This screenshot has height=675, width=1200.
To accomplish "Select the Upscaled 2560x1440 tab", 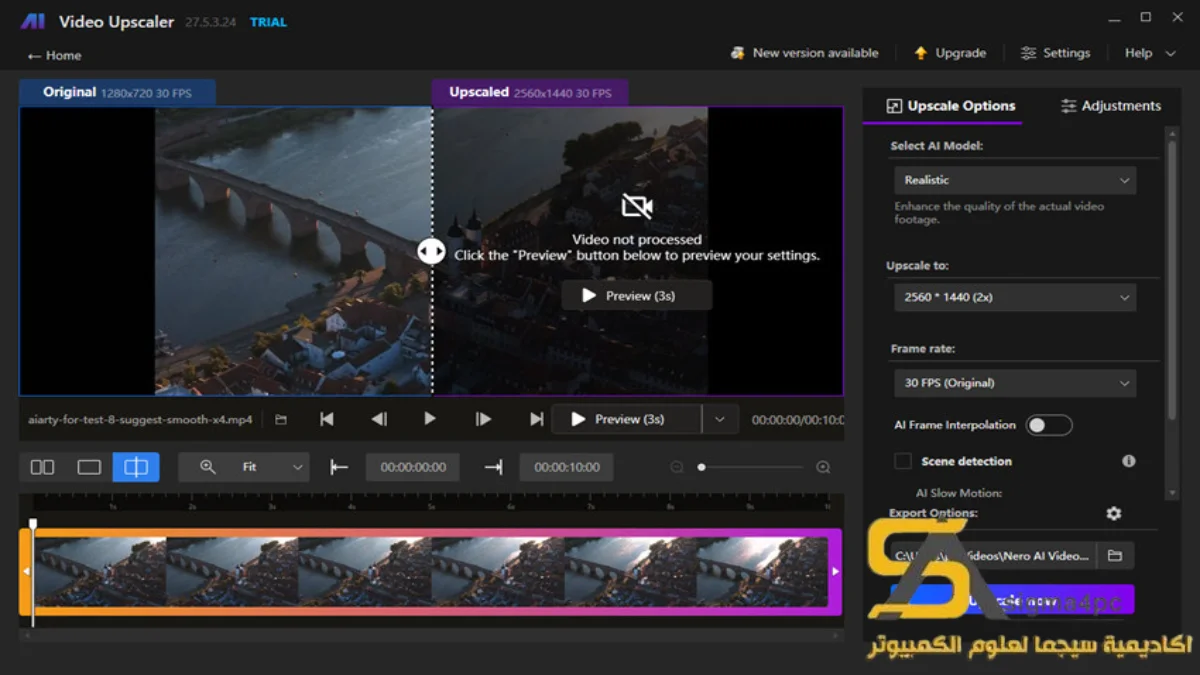I will (530, 93).
